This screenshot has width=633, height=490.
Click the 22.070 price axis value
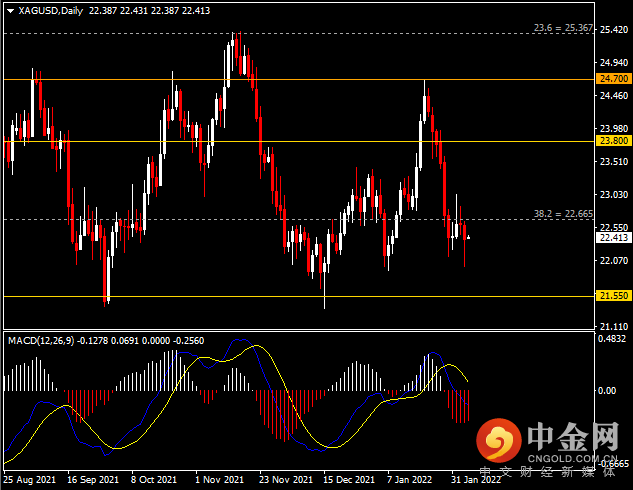614,261
